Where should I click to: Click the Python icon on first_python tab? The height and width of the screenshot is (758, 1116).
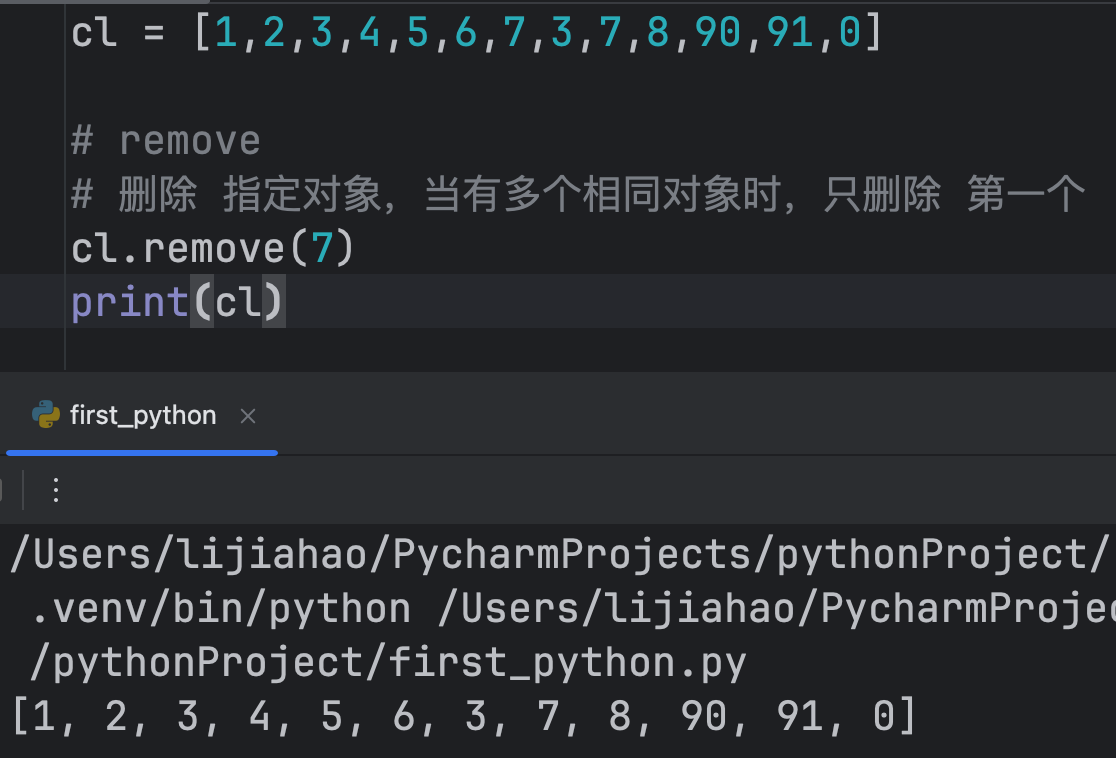pos(46,415)
